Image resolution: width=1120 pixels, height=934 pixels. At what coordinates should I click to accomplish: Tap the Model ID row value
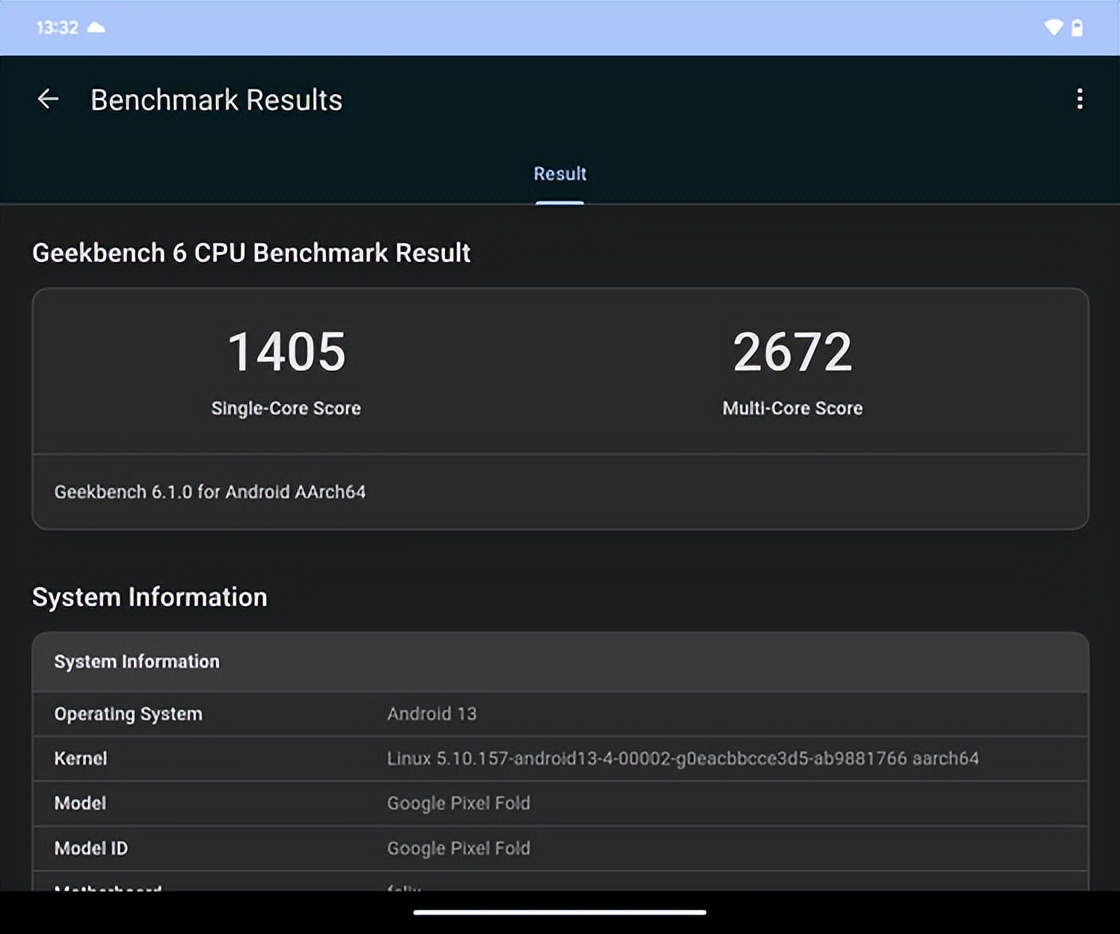click(458, 848)
